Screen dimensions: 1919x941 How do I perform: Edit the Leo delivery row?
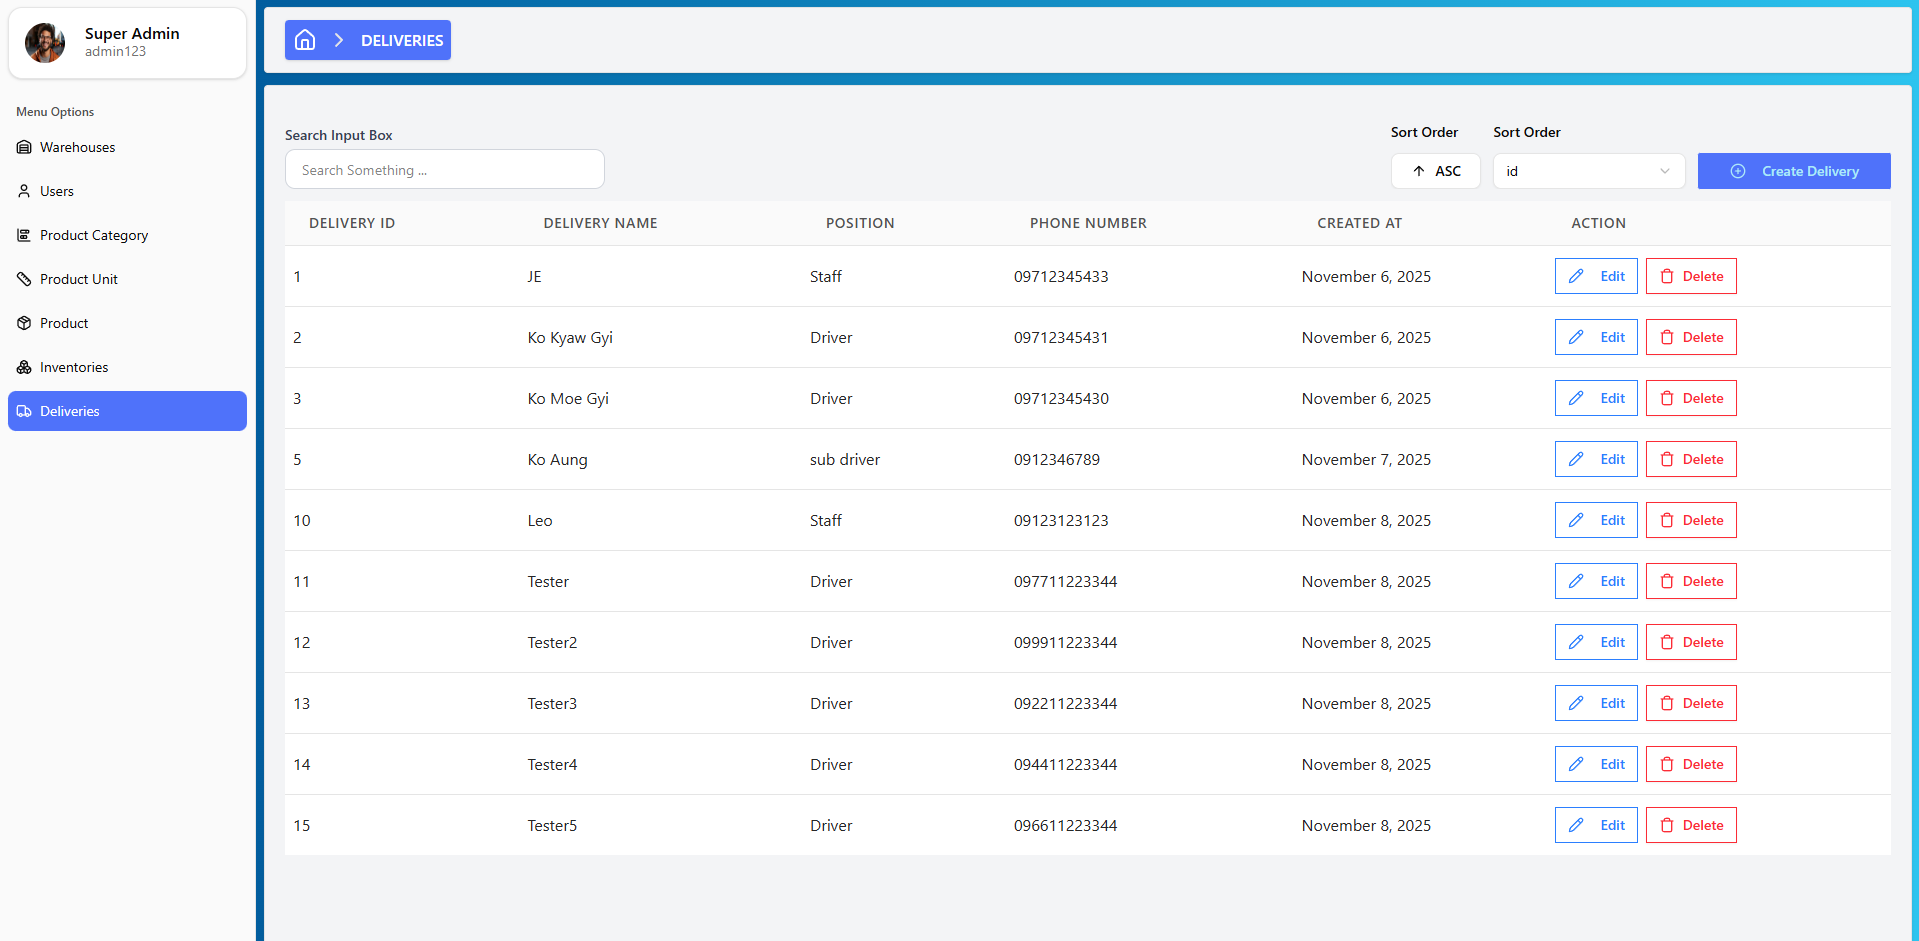pos(1596,520)
